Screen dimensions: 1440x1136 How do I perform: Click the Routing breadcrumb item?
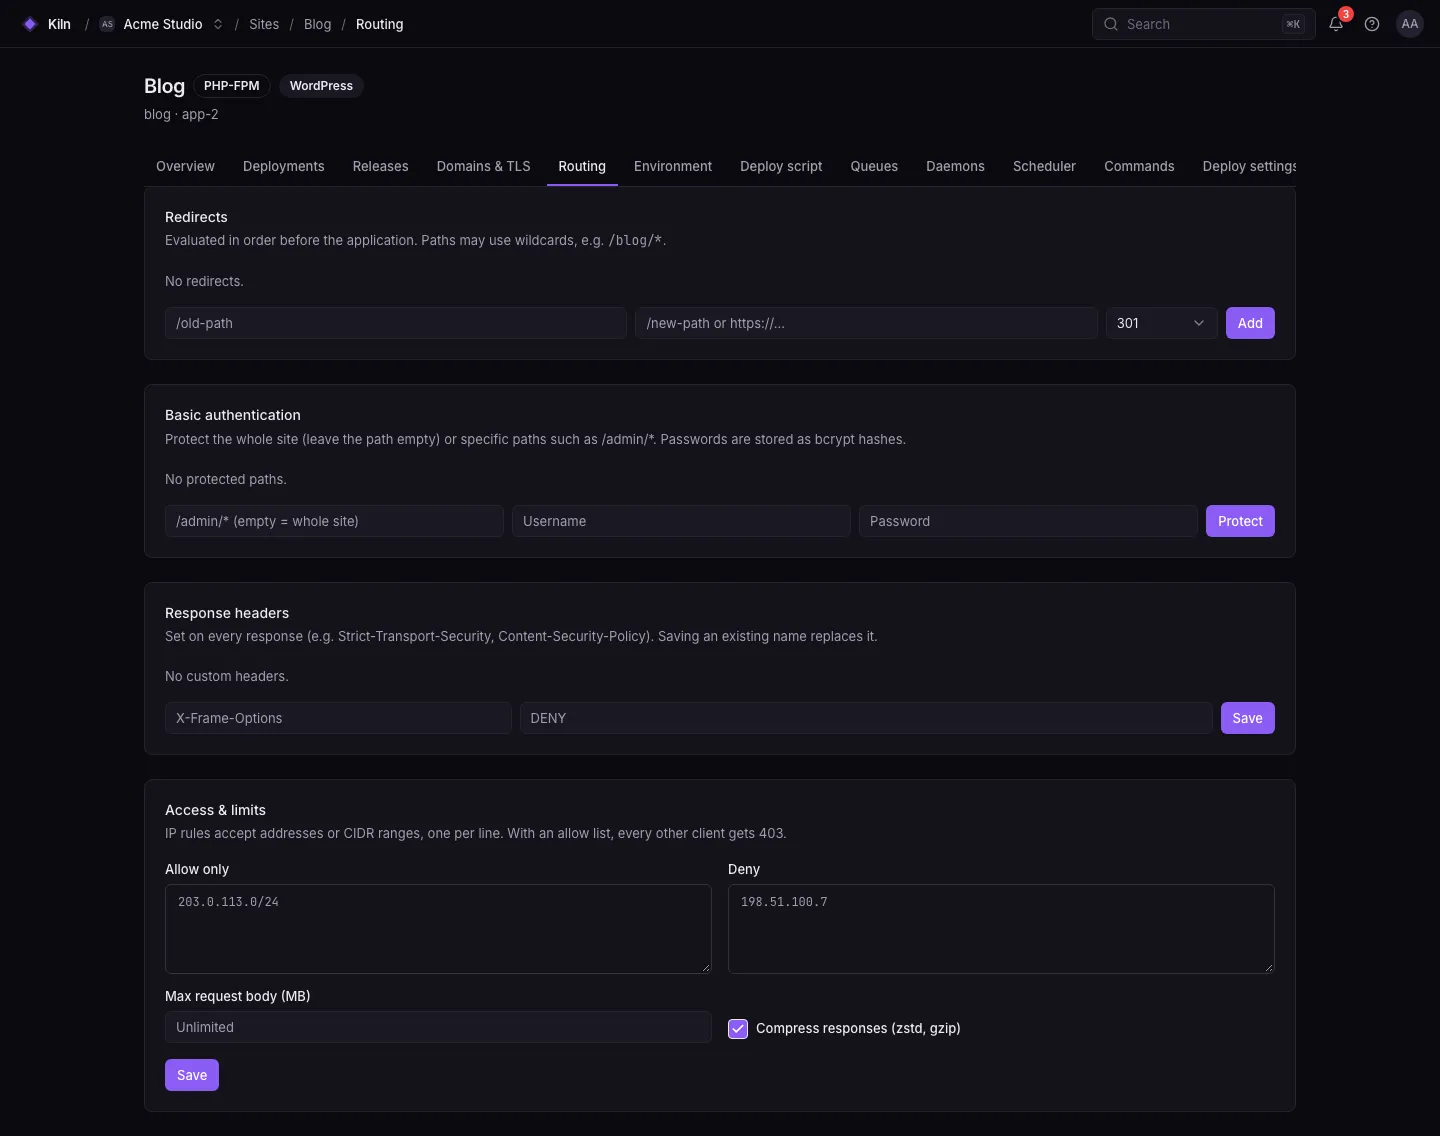tap(380, 24)
